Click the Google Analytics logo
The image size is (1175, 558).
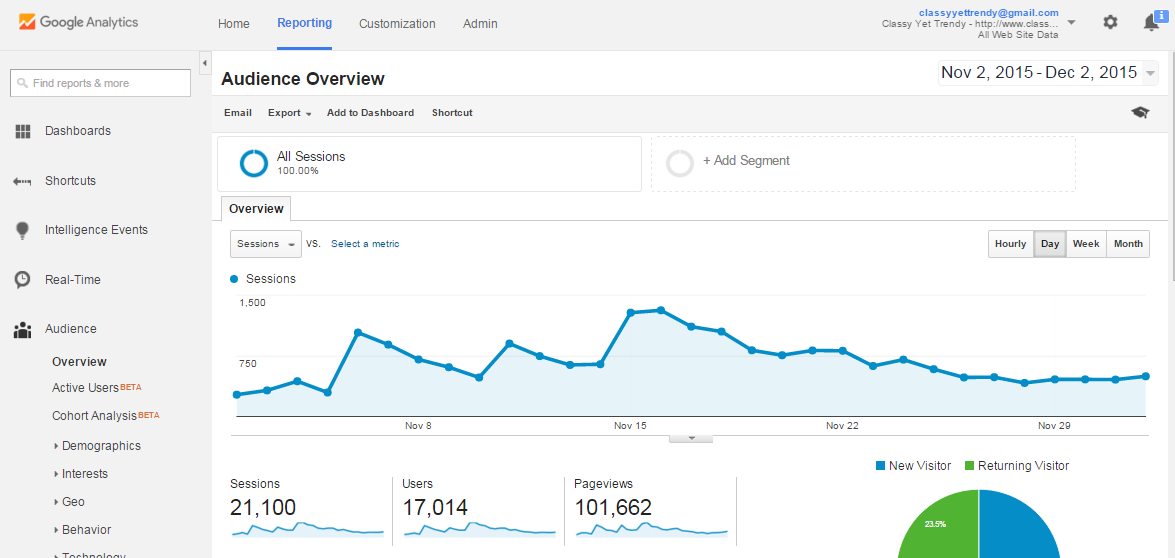[78, 22]
